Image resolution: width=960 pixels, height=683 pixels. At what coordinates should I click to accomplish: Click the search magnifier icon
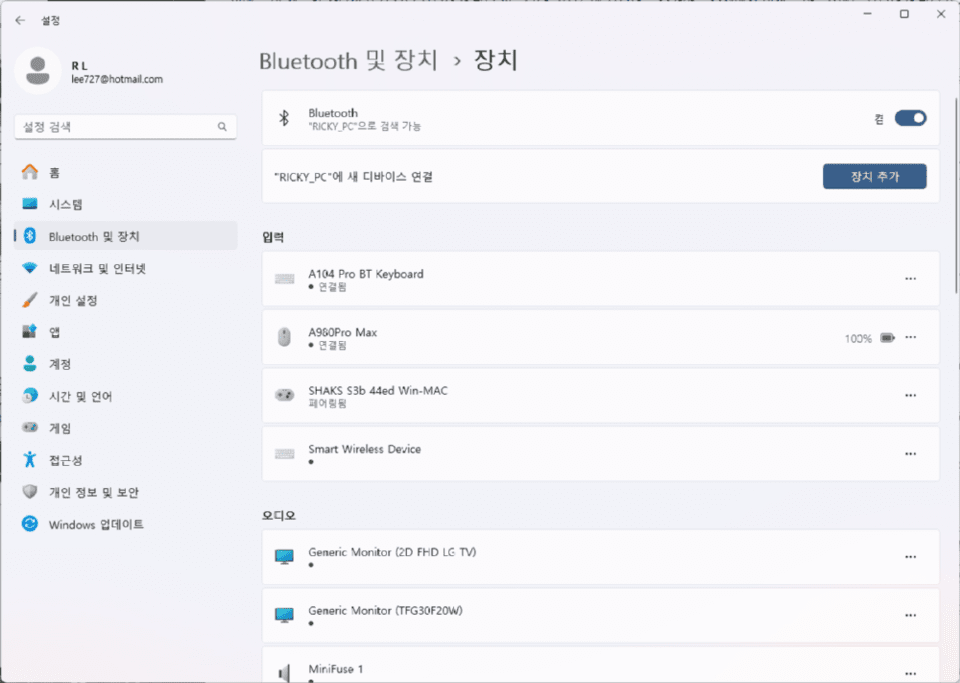[x=222, y=127]
